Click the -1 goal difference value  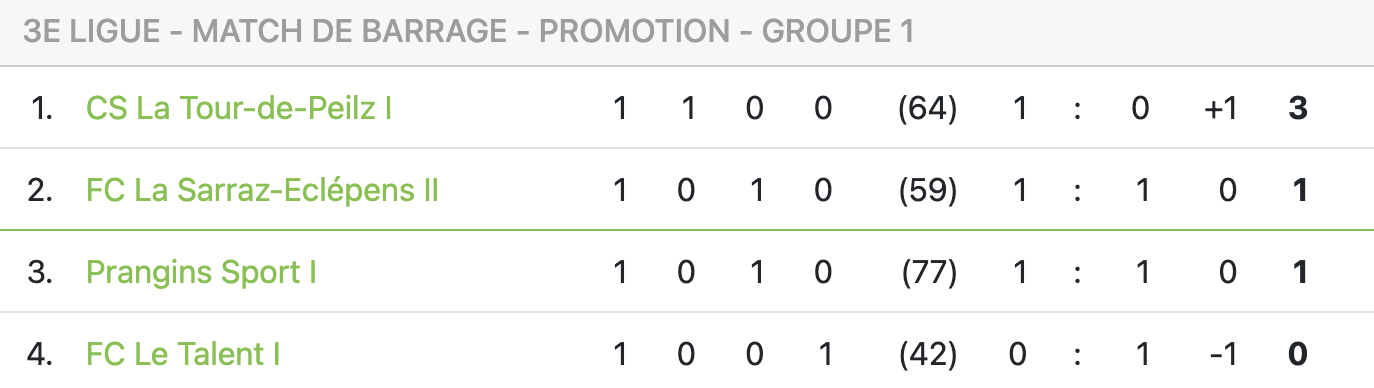1223,354
